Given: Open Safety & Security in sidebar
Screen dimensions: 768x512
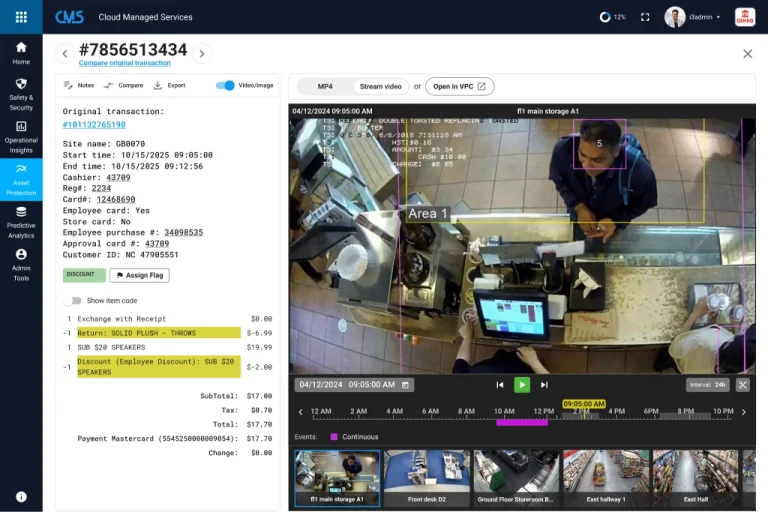Looking at the screenshot, I should [21, 94].
